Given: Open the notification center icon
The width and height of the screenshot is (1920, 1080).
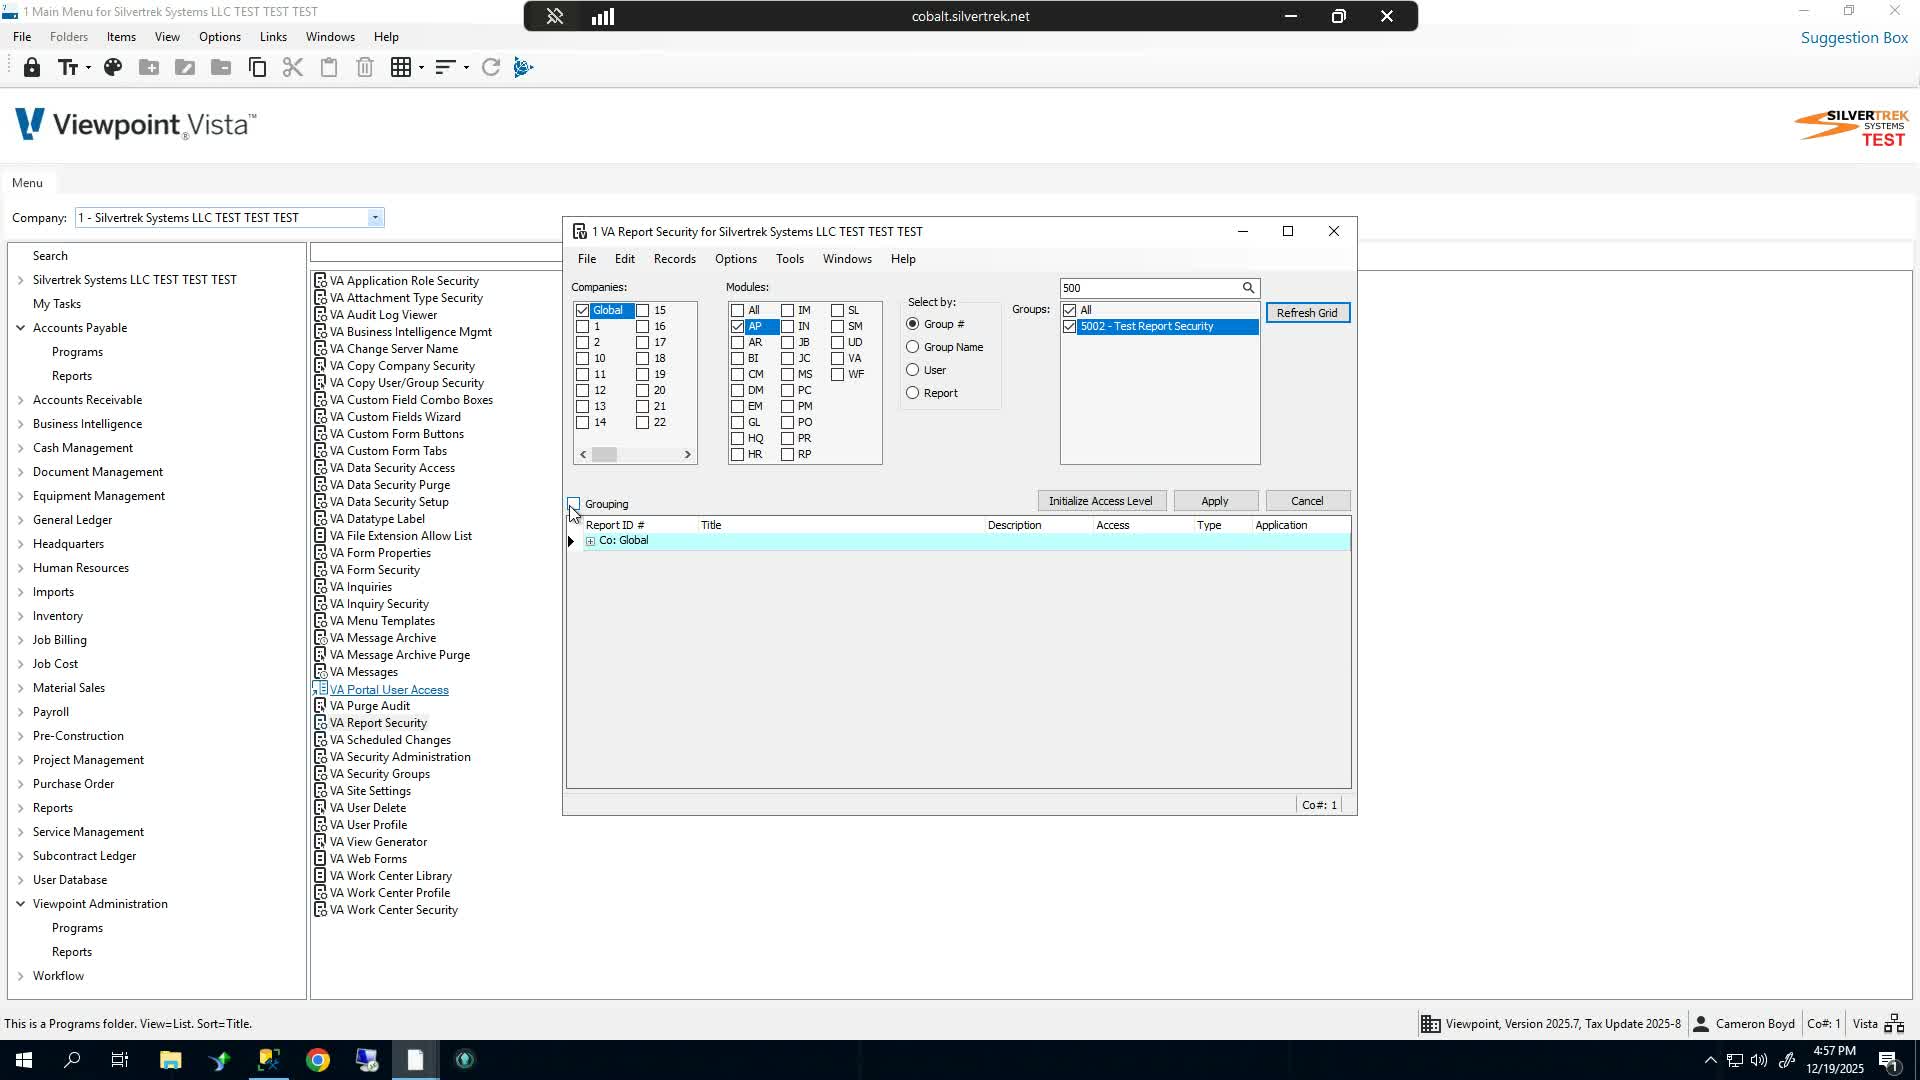Looking at the screenshot, I should click(1889, 1061).
